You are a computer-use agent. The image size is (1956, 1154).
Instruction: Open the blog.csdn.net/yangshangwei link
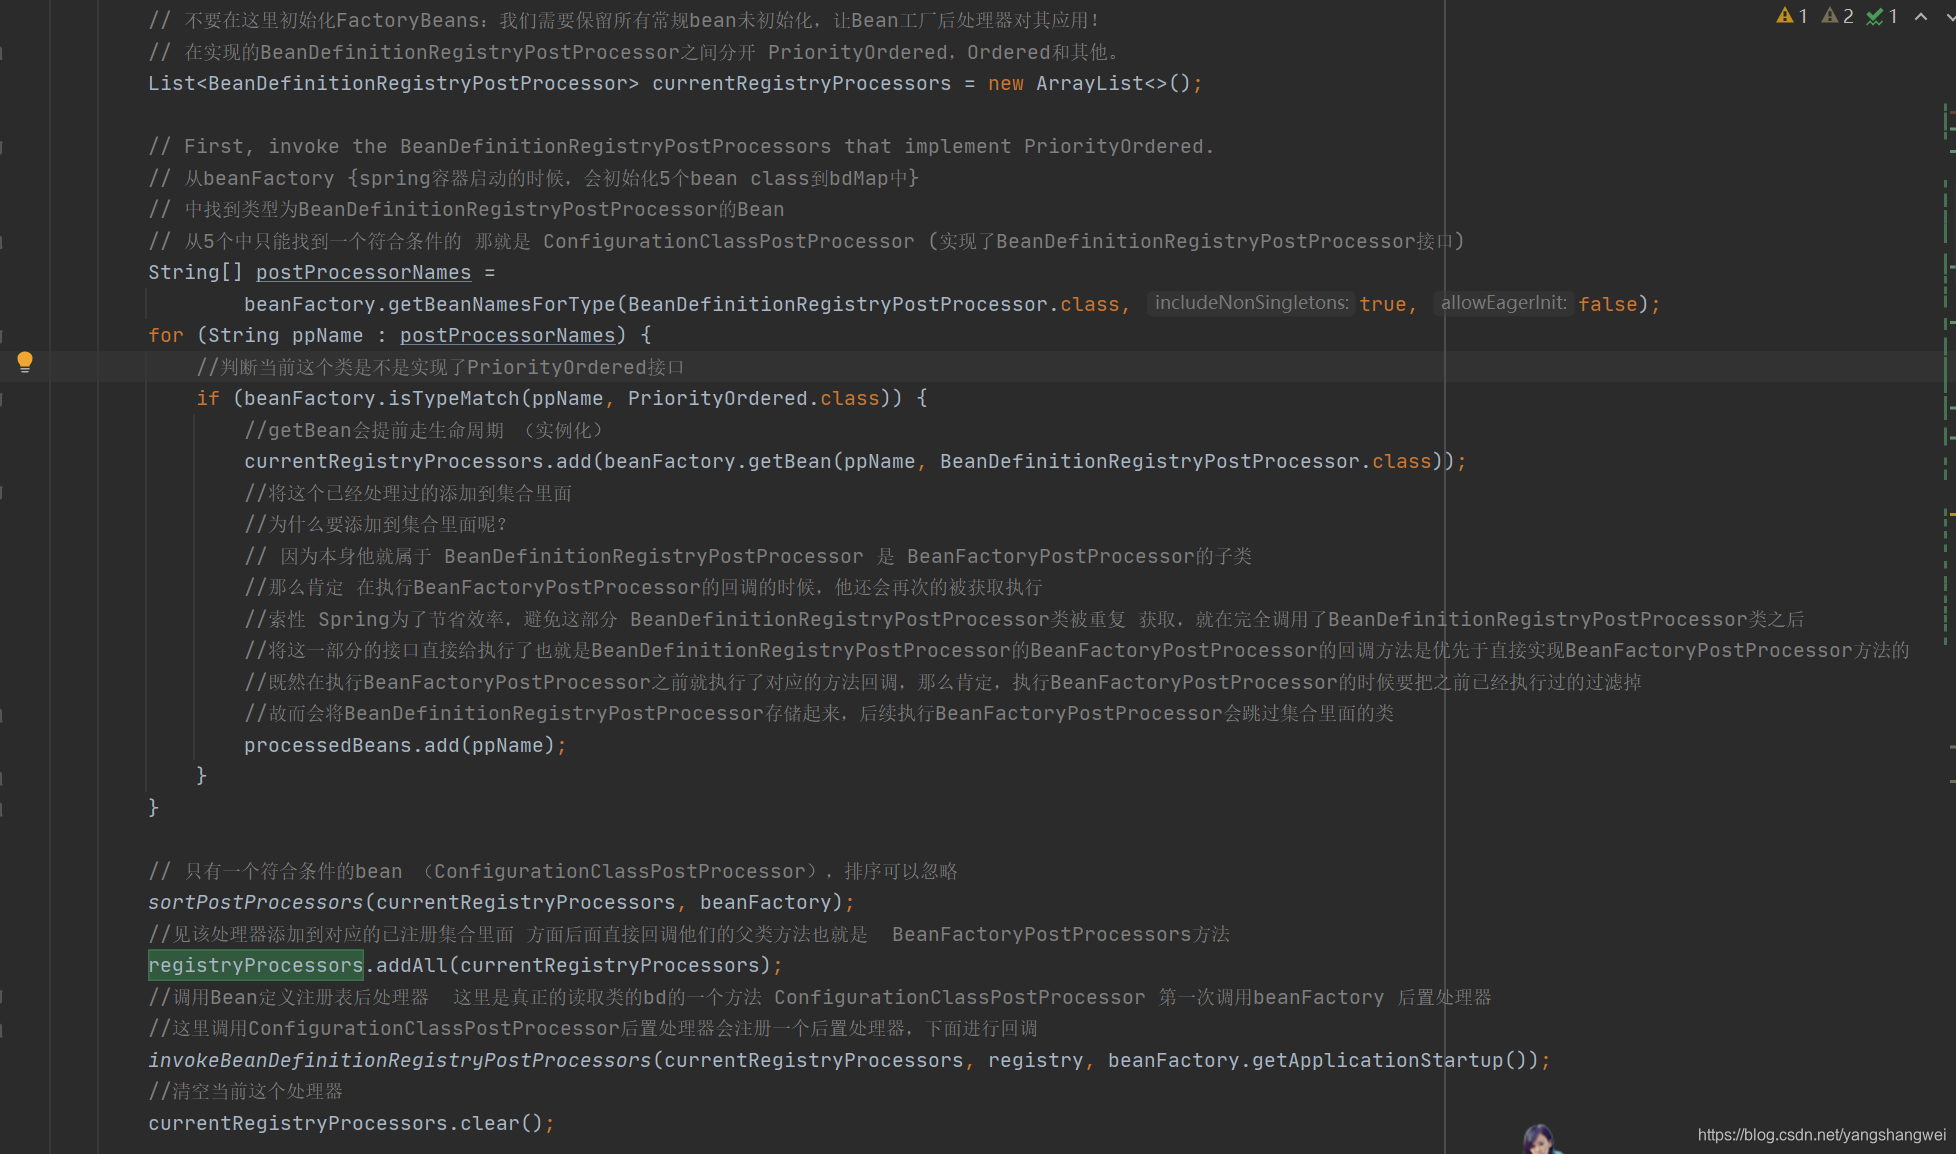1821,1135
